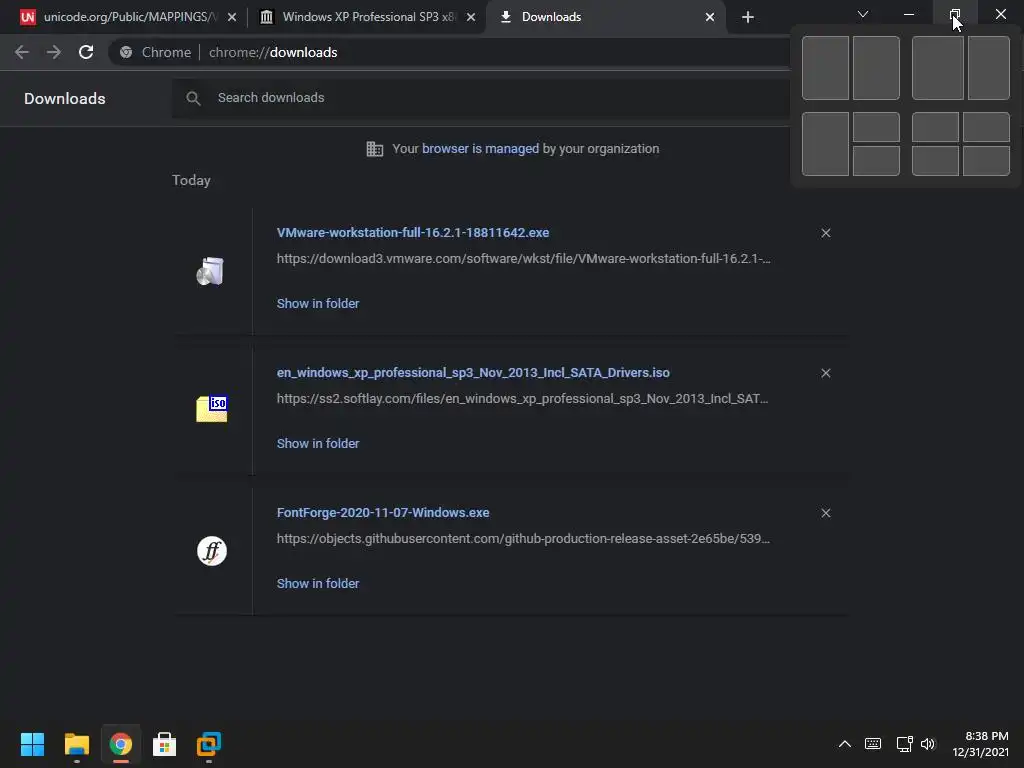Click the FontForge ff icon
Viewport: 1024px width, 768px height.
[x=212, y=551]
